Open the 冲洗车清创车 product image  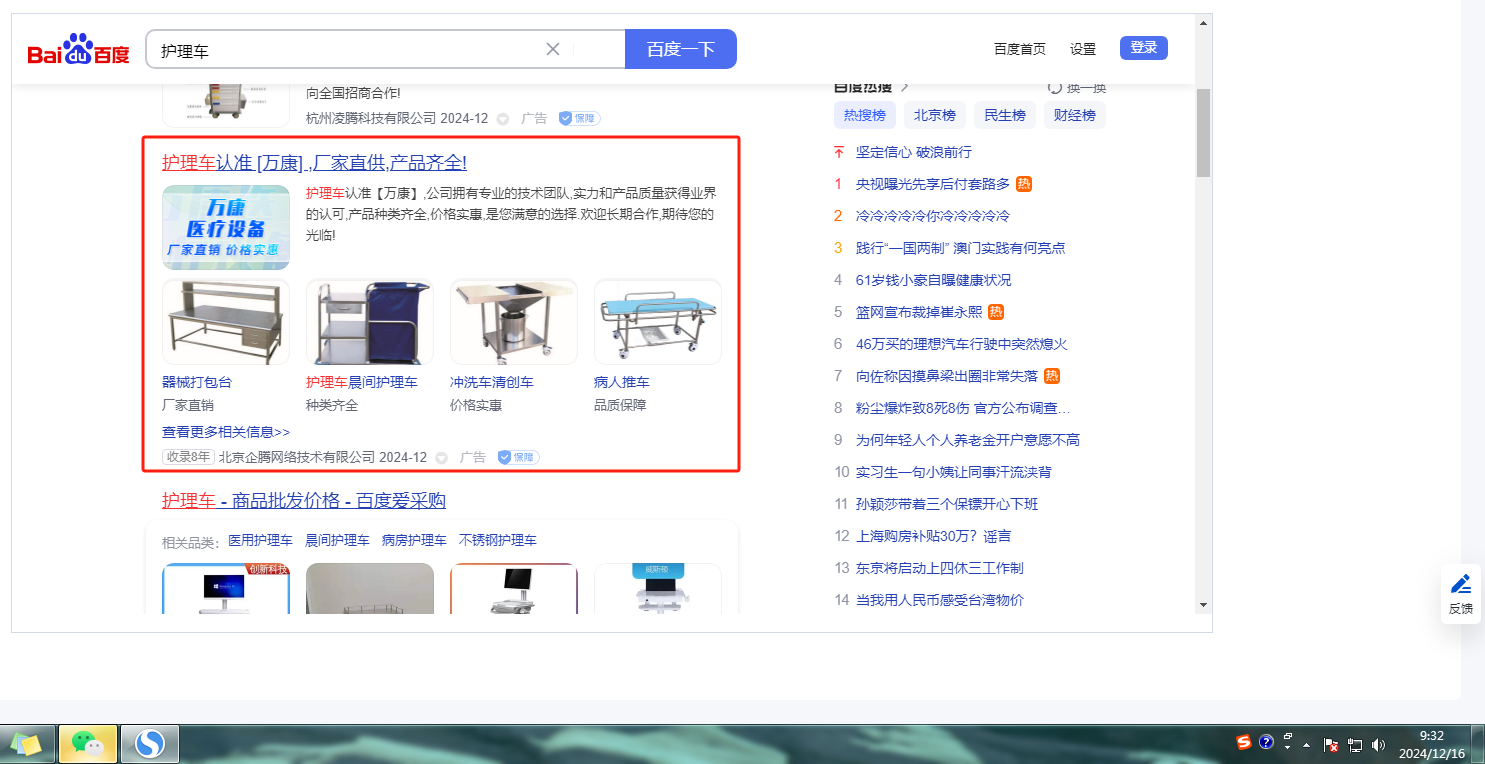[514, 322]
